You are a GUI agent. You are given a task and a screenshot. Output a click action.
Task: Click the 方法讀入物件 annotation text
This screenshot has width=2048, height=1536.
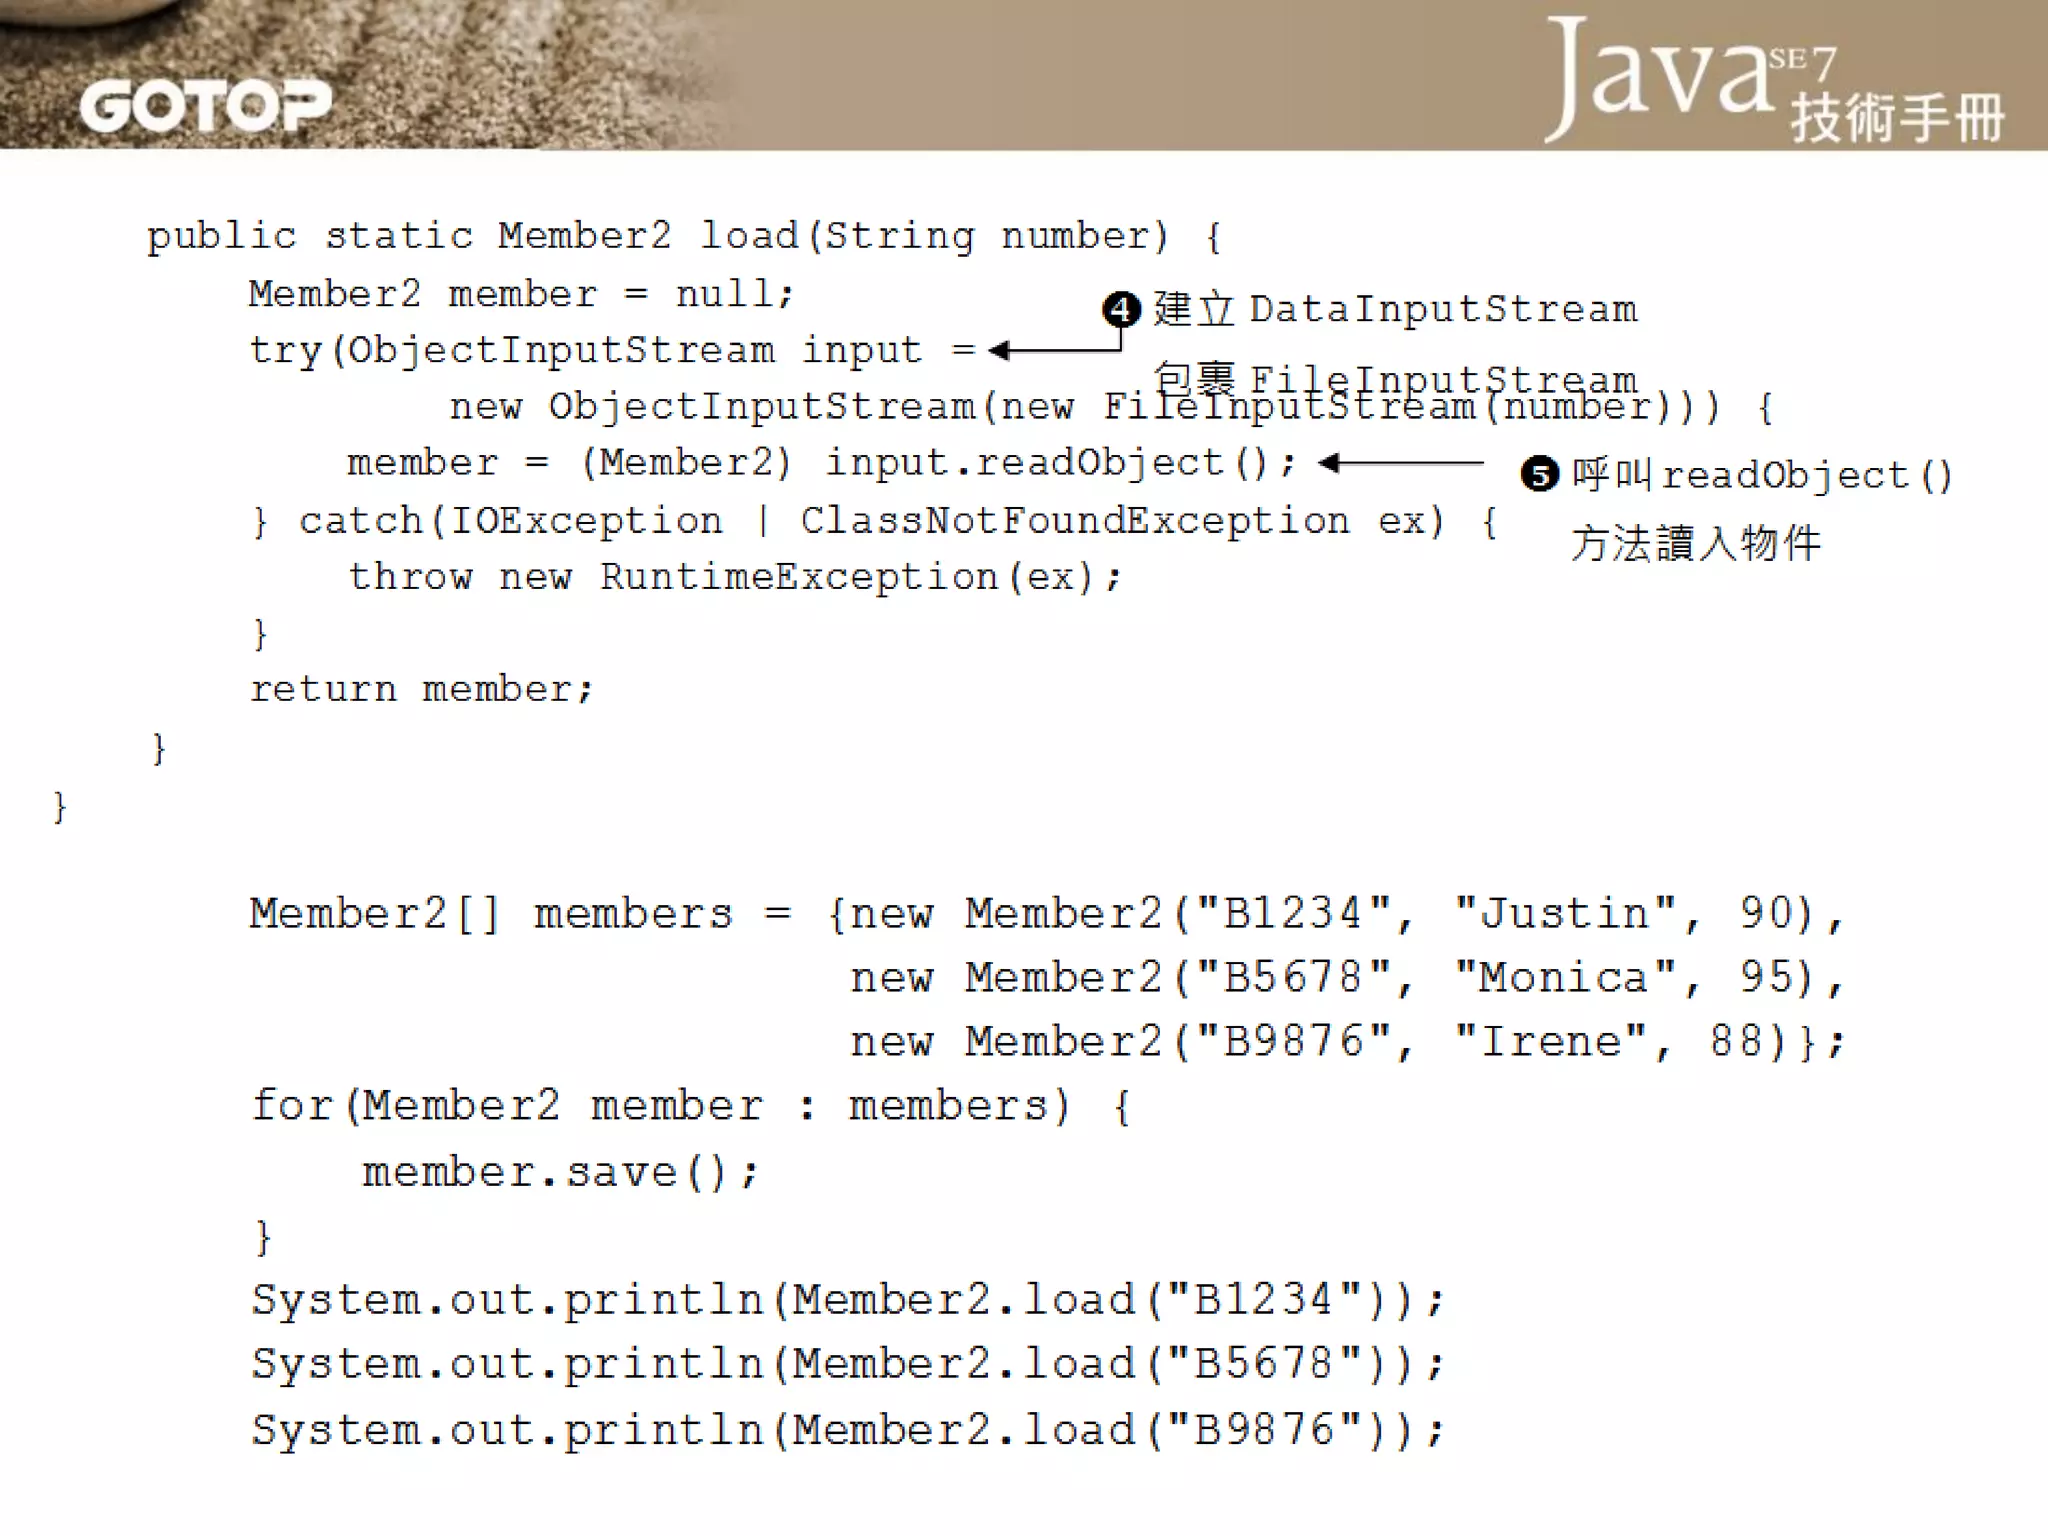coord(1696,544)
